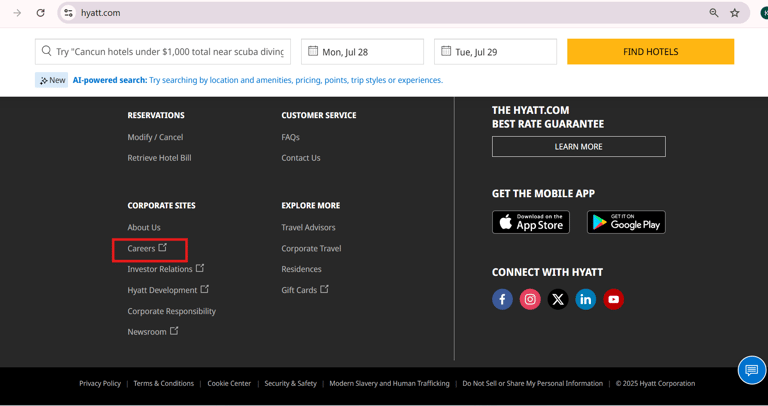Download on the App Store badge
This screenshot has height=406, width=768.
click(531, 222)
